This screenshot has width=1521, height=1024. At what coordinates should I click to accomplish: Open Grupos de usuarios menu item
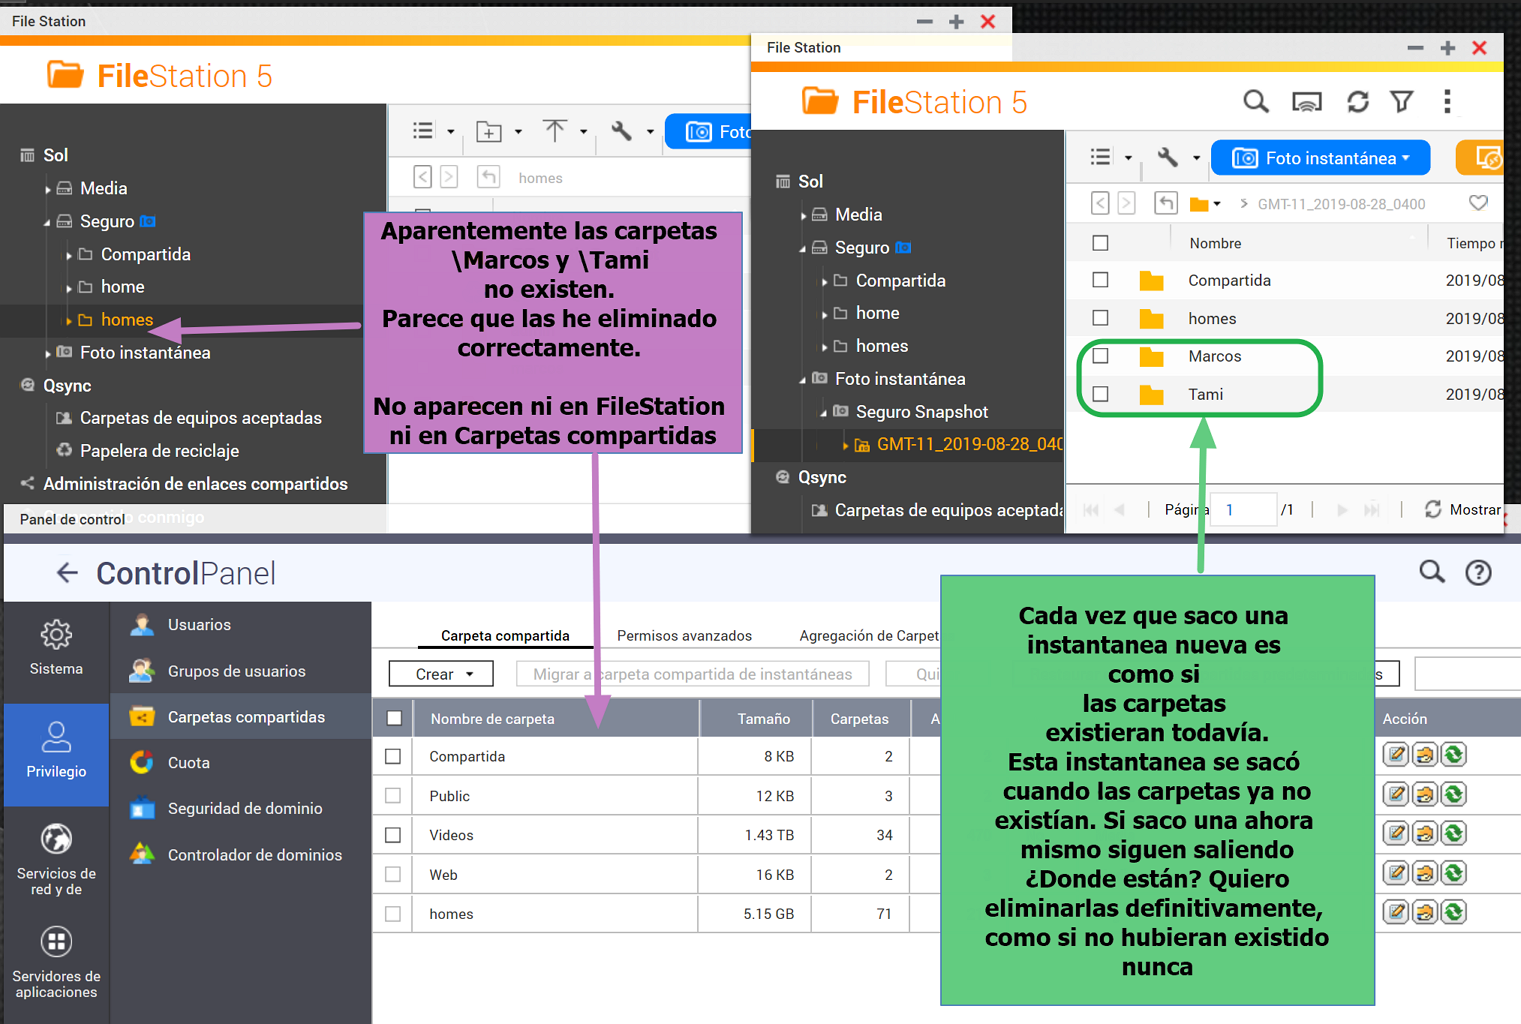(x=236, y=671)
